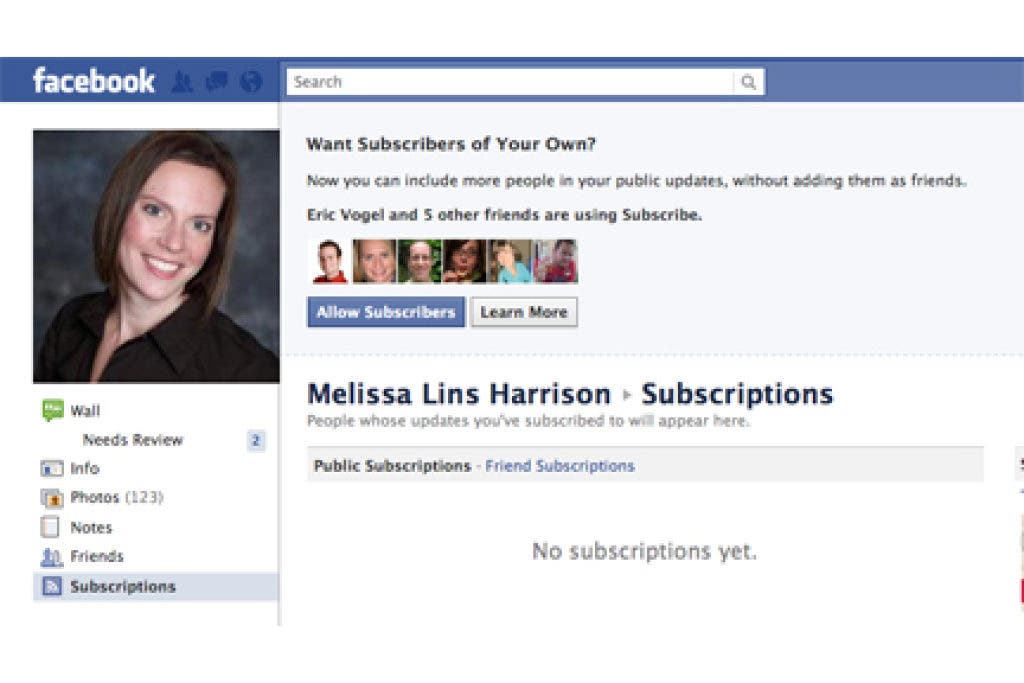Switch to Friend Subscriptions link

(x=560, y=466)
